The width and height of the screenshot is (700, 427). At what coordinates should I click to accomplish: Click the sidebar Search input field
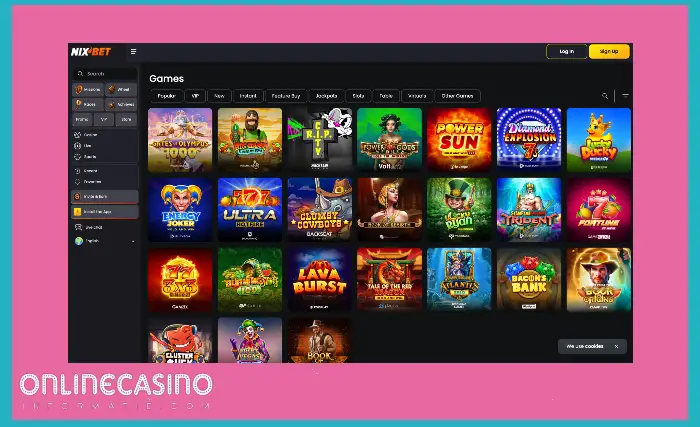click(105, 74)
